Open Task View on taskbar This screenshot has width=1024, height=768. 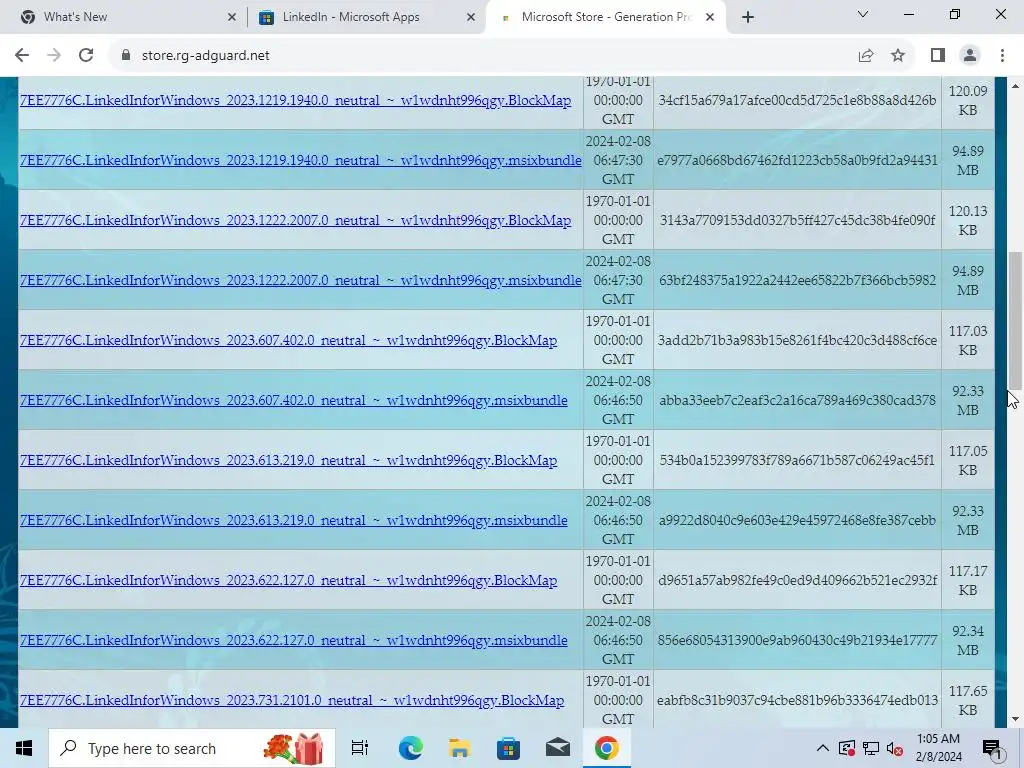[x=360, y=748]
